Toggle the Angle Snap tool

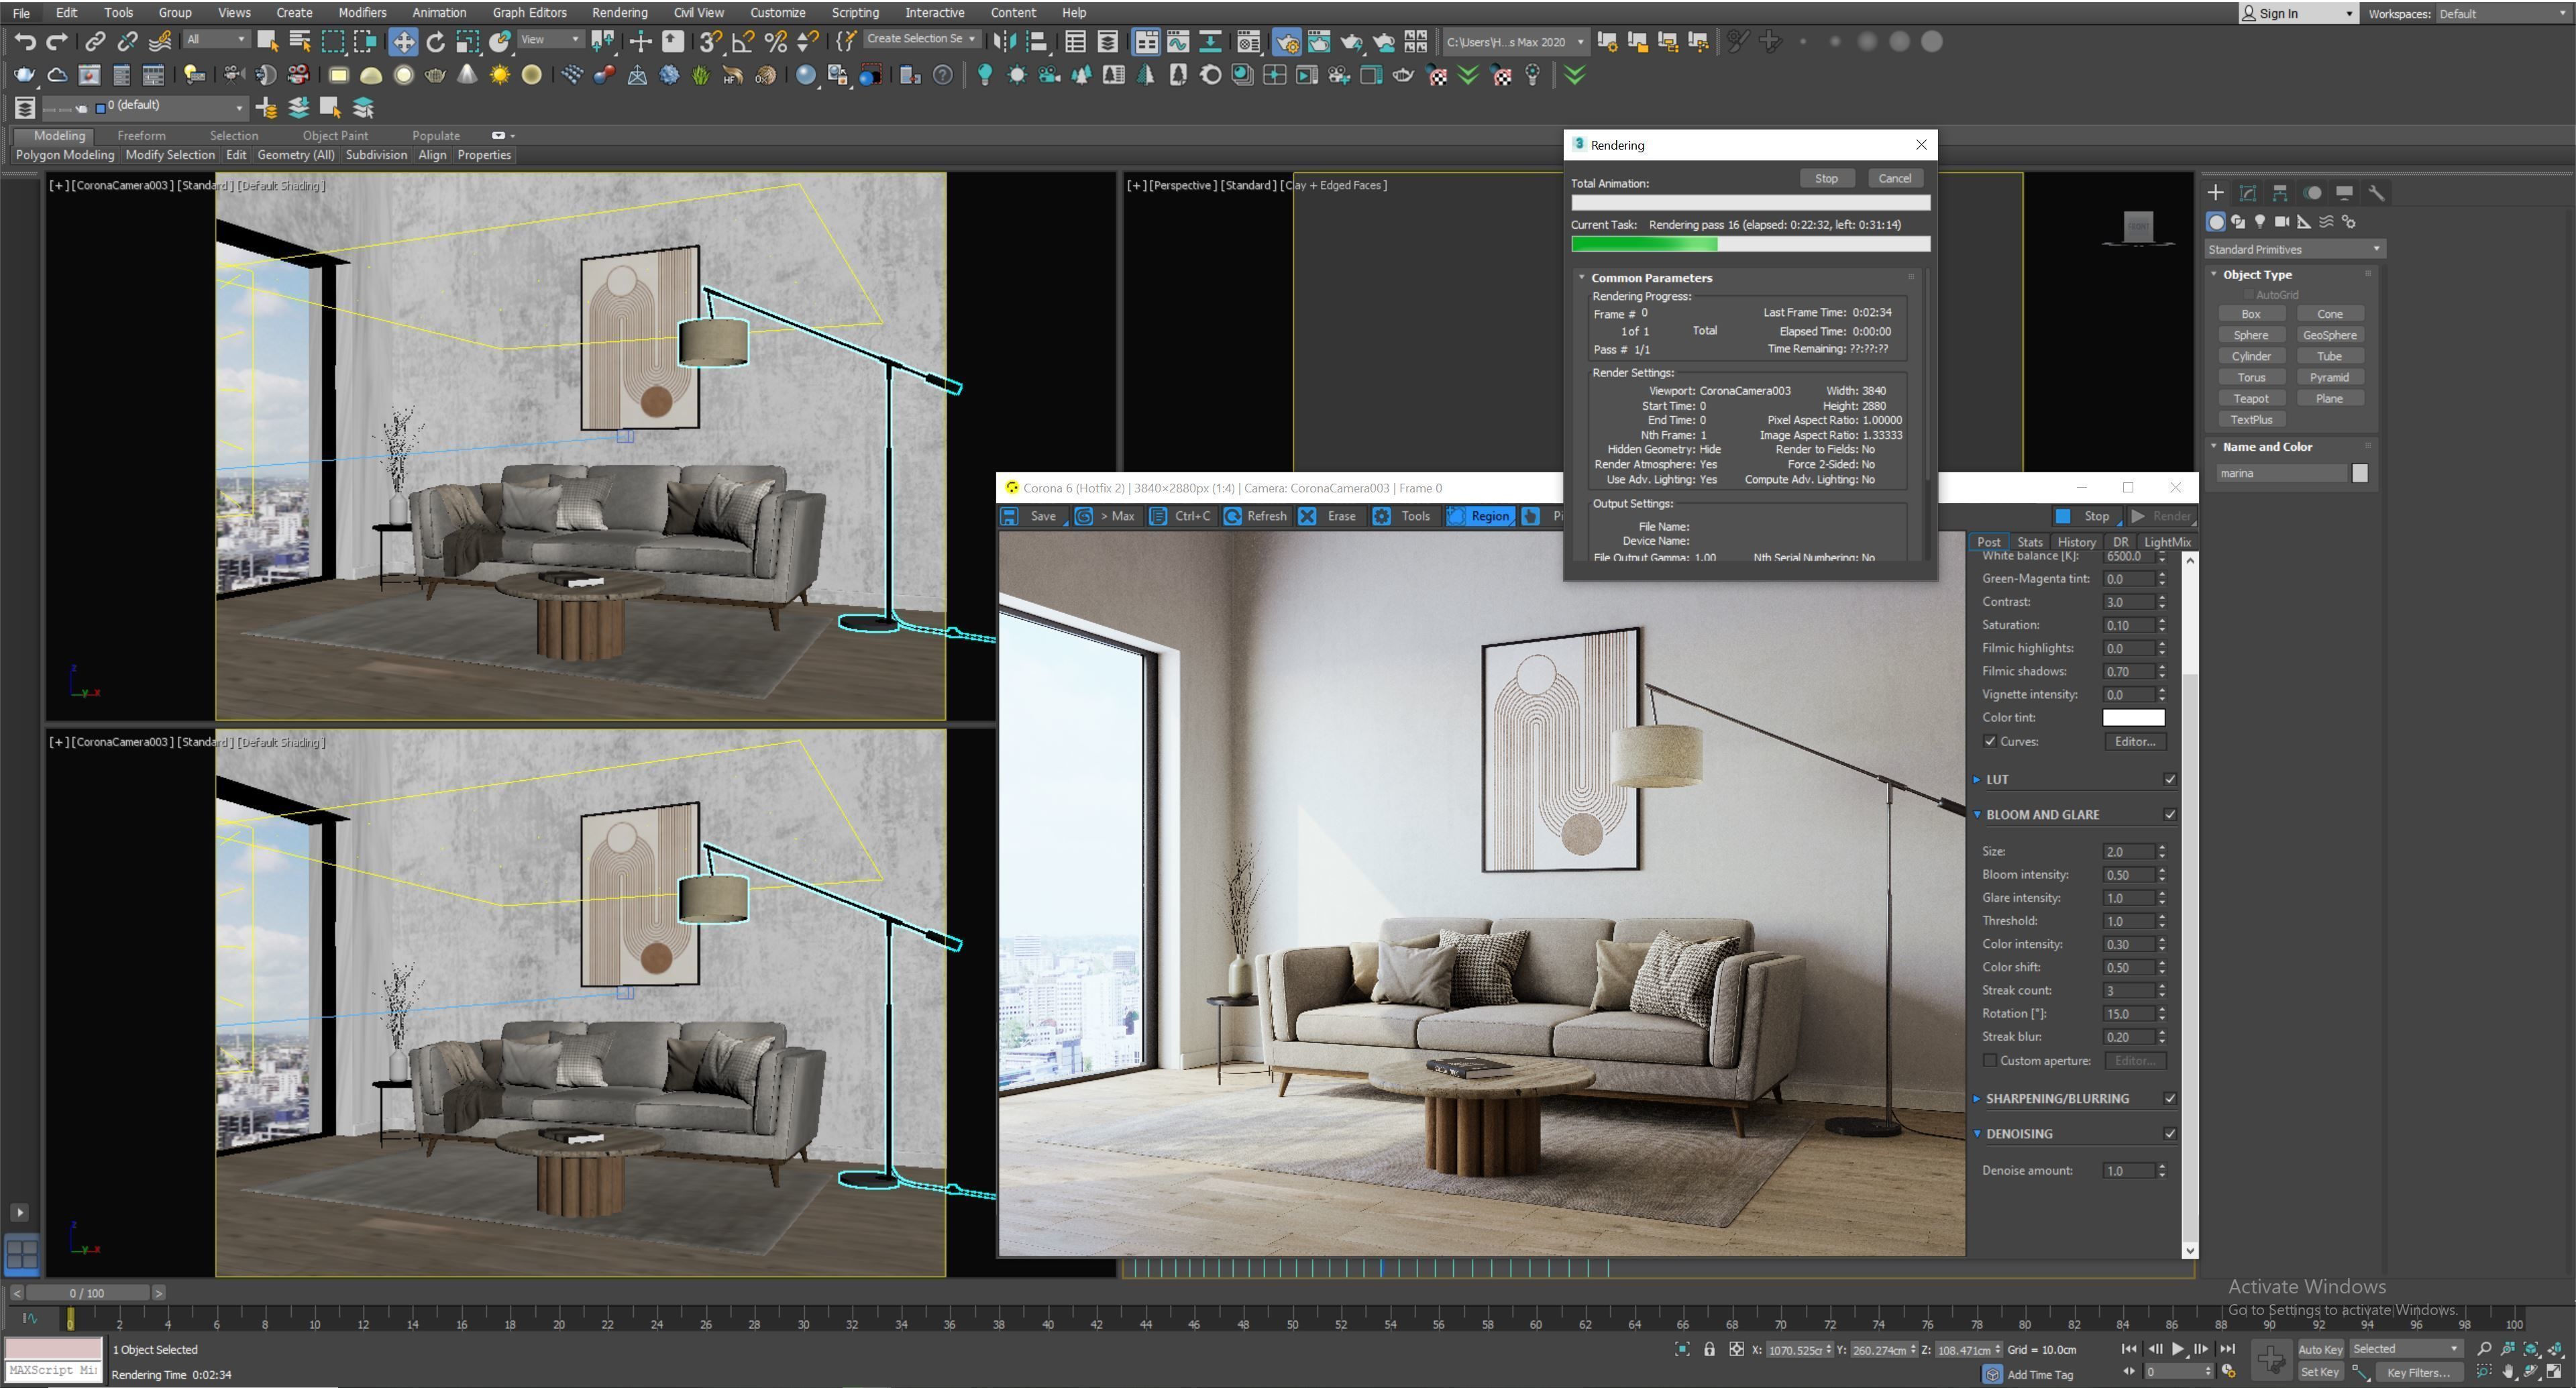pos(743,41)
